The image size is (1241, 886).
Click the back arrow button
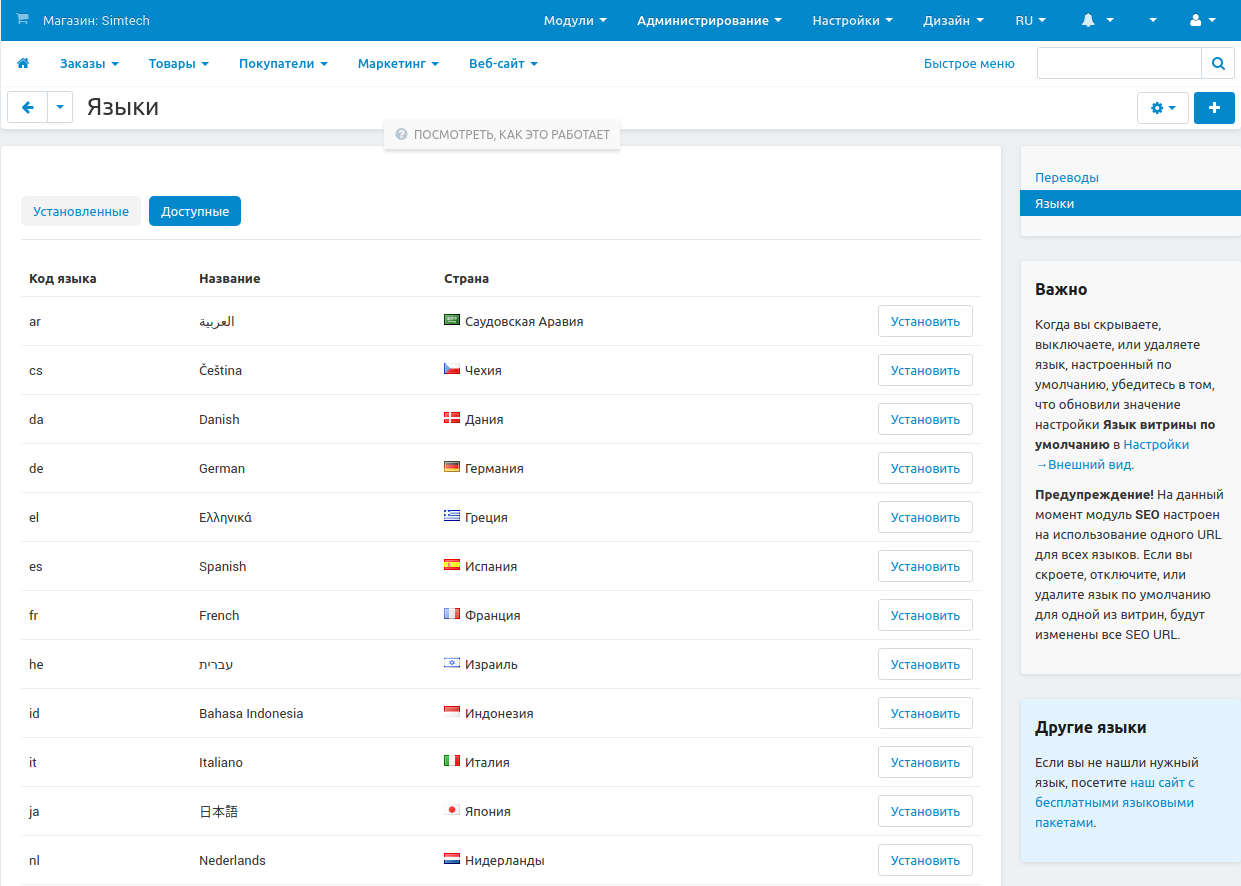[27, 108]
